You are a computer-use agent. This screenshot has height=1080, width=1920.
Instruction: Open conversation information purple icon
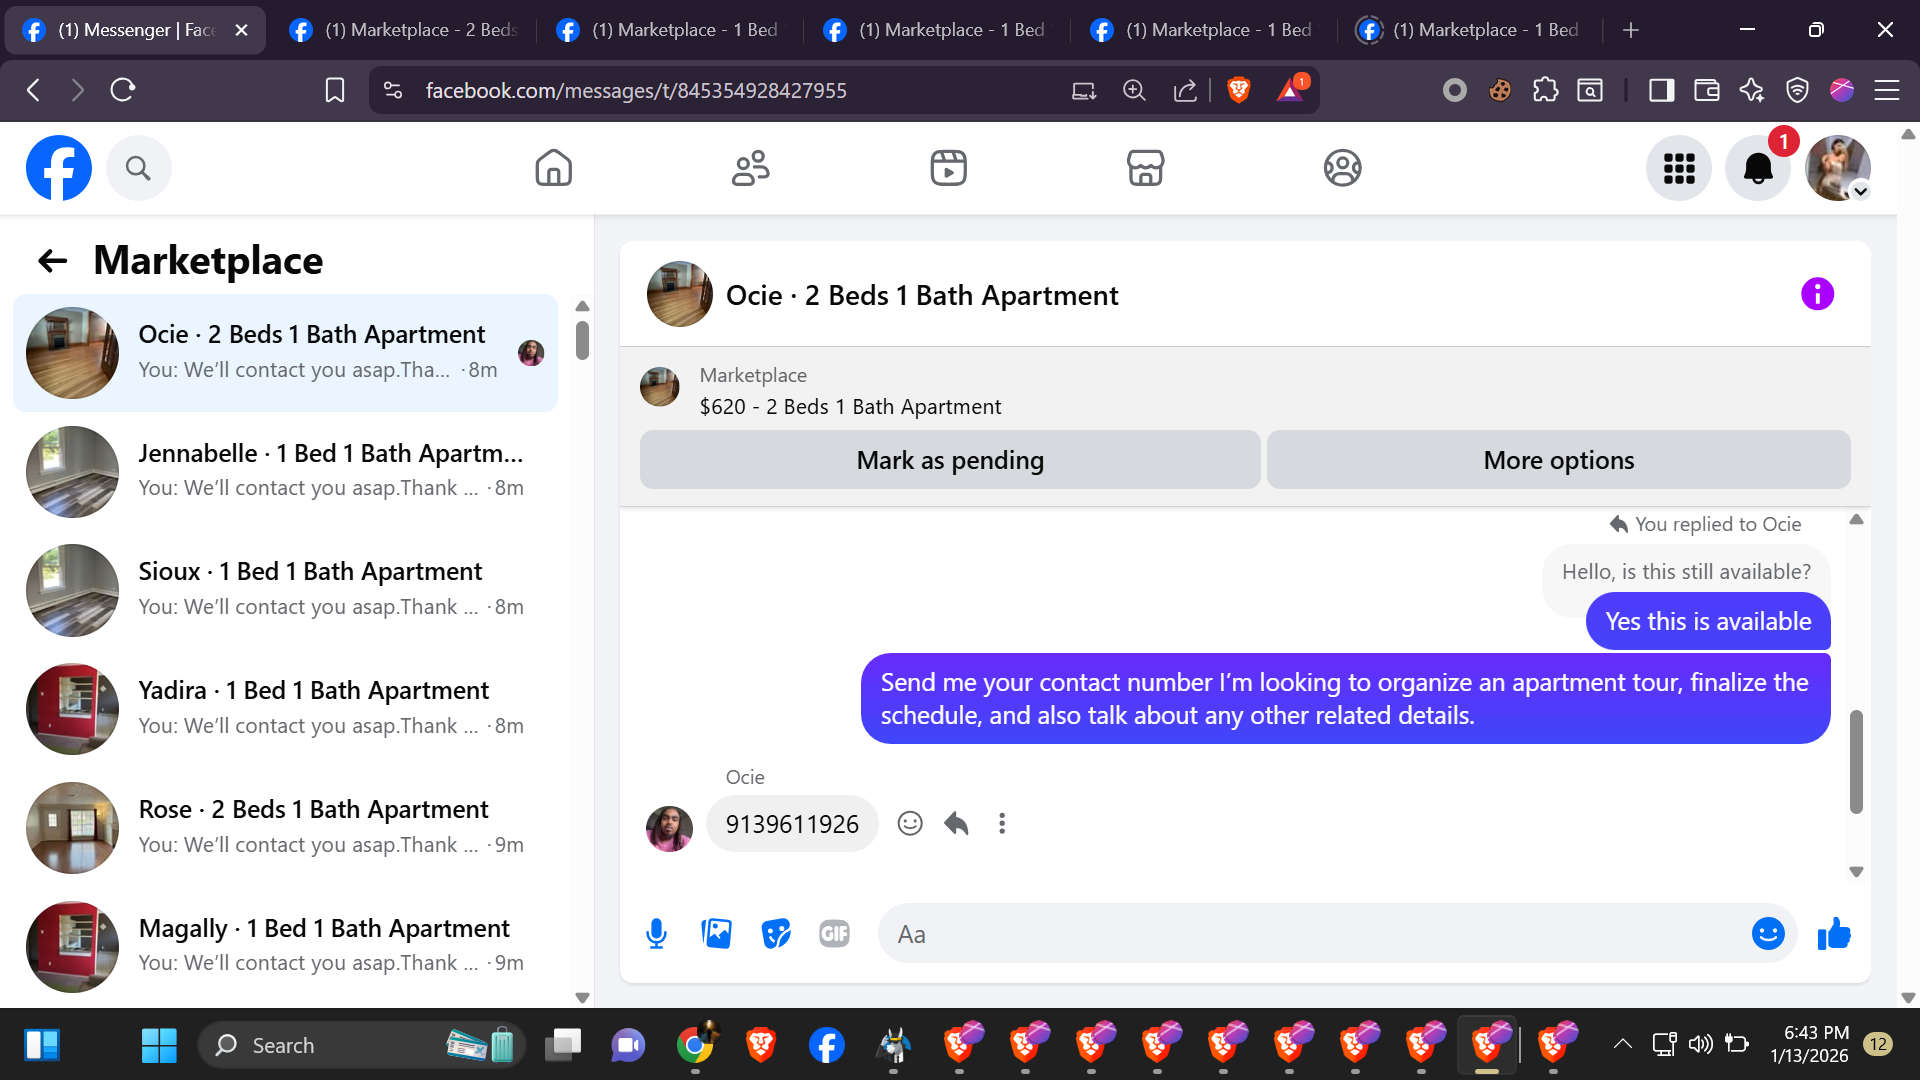tap(1817, 294)
